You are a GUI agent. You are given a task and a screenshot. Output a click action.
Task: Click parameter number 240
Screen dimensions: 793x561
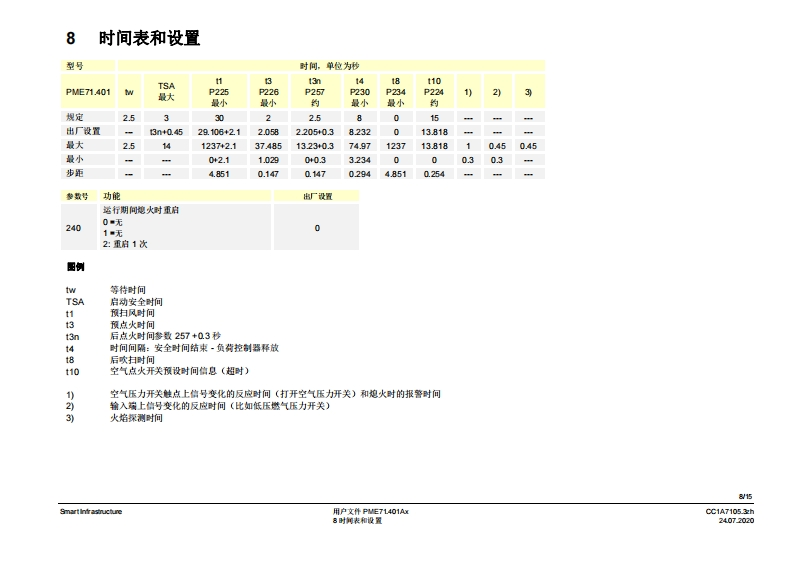[x=73, y=228]
